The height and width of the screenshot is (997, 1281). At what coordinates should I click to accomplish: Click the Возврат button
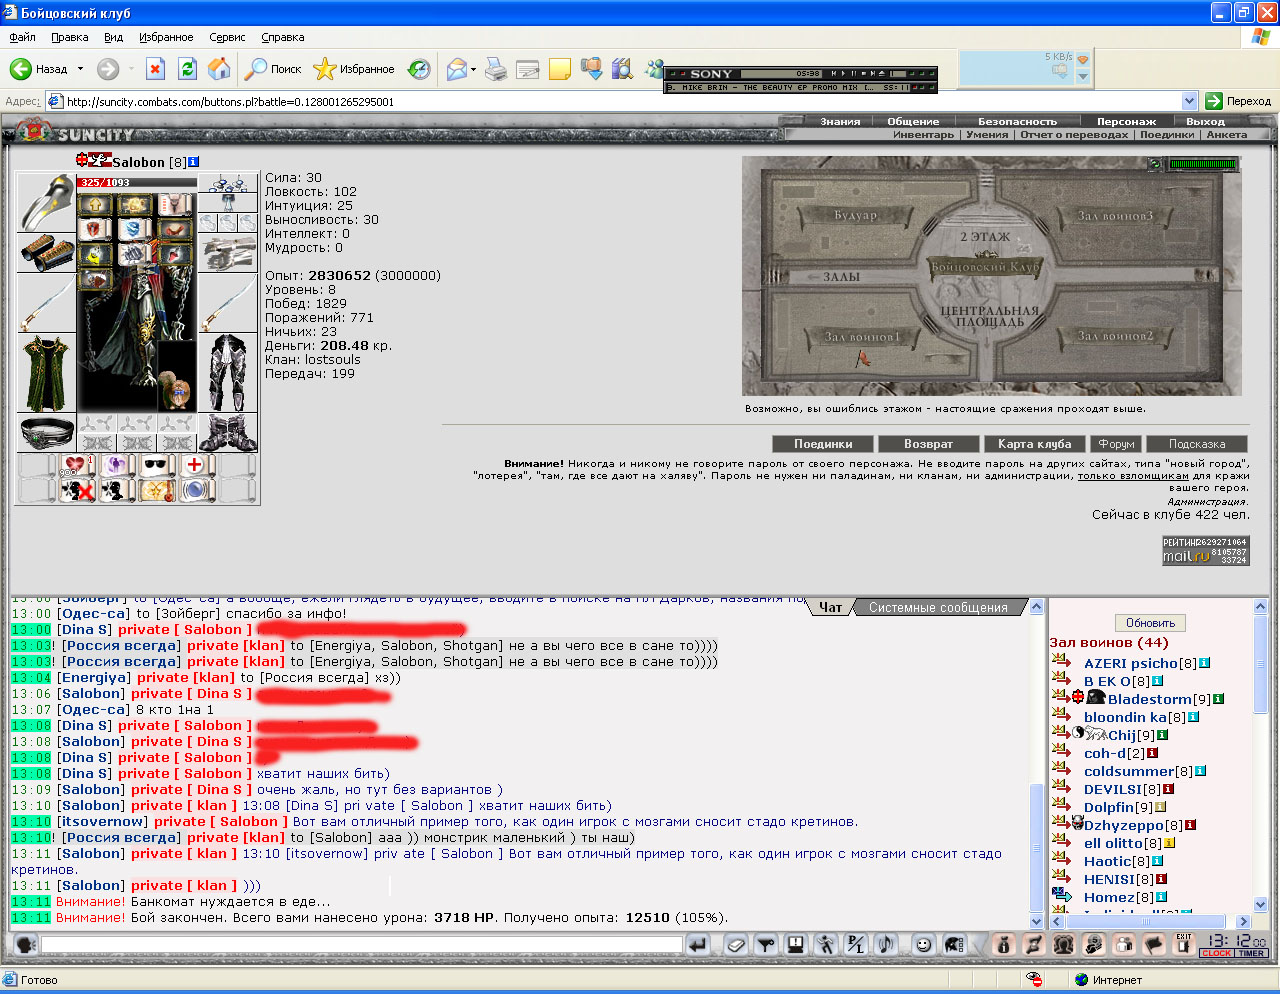pos(928,444)
